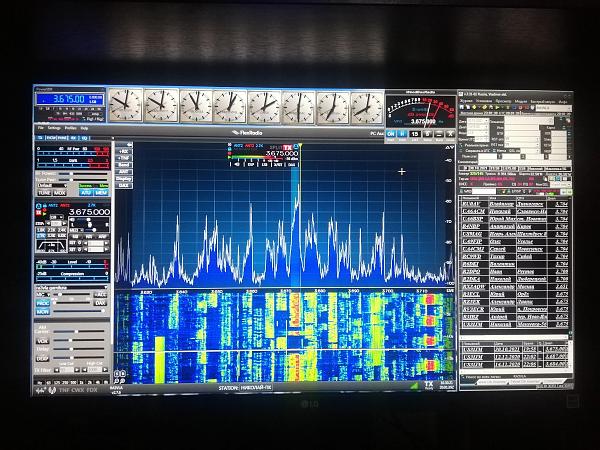Click the TUNE button in the transmit panel
600x450 pixels.
pyautogui.click(x=44, y=192)
